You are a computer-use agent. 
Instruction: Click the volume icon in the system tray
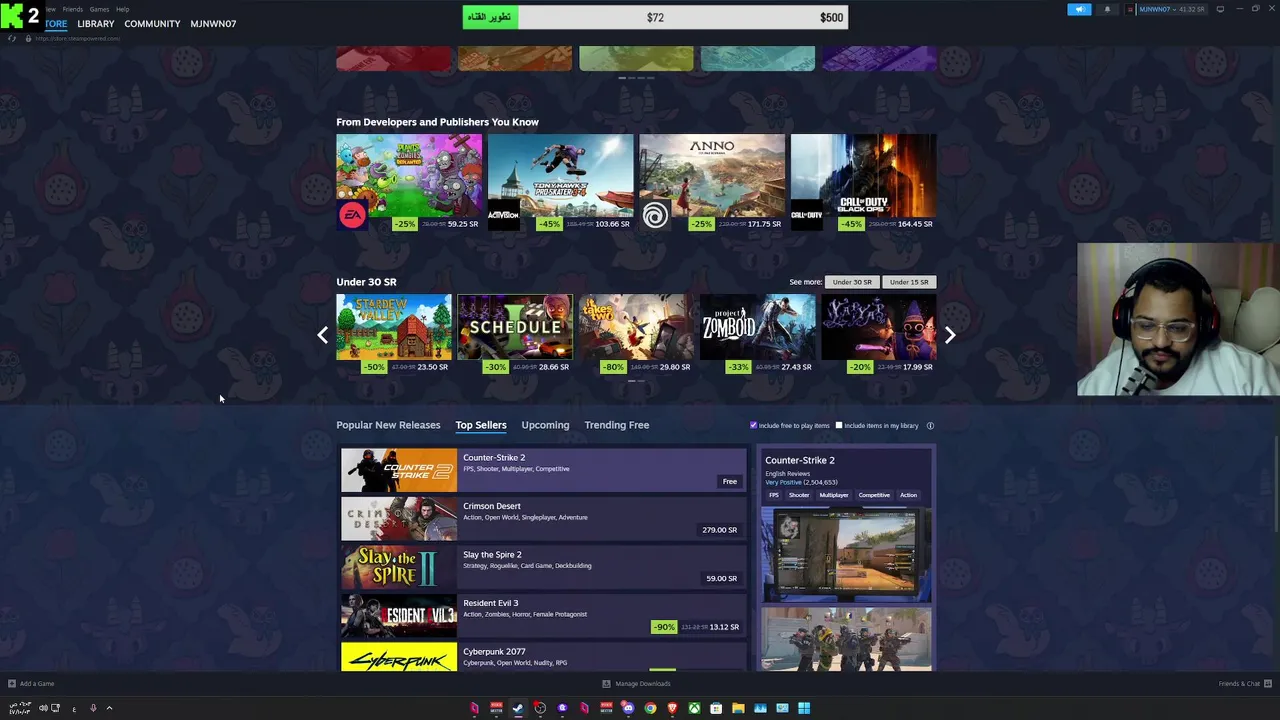coord(43,708)
